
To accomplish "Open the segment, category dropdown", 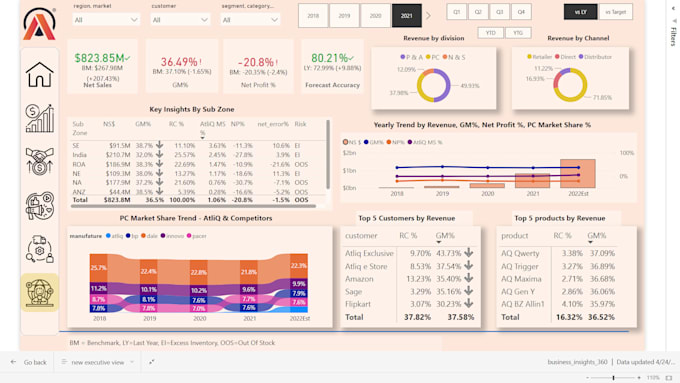I will click(250, 20).
